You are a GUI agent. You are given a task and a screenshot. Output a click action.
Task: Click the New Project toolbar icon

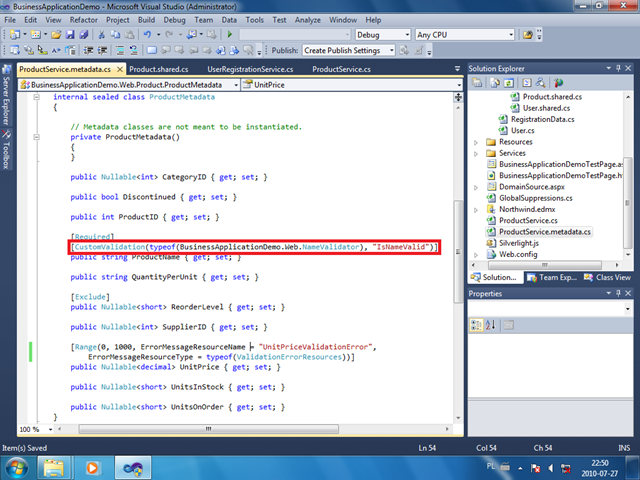pos(15,35)
